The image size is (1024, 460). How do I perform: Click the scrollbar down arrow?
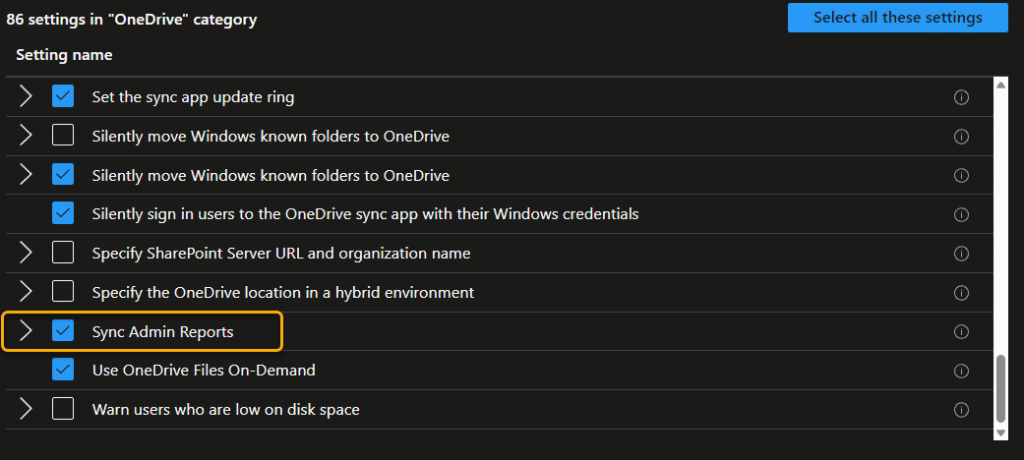1000,433
